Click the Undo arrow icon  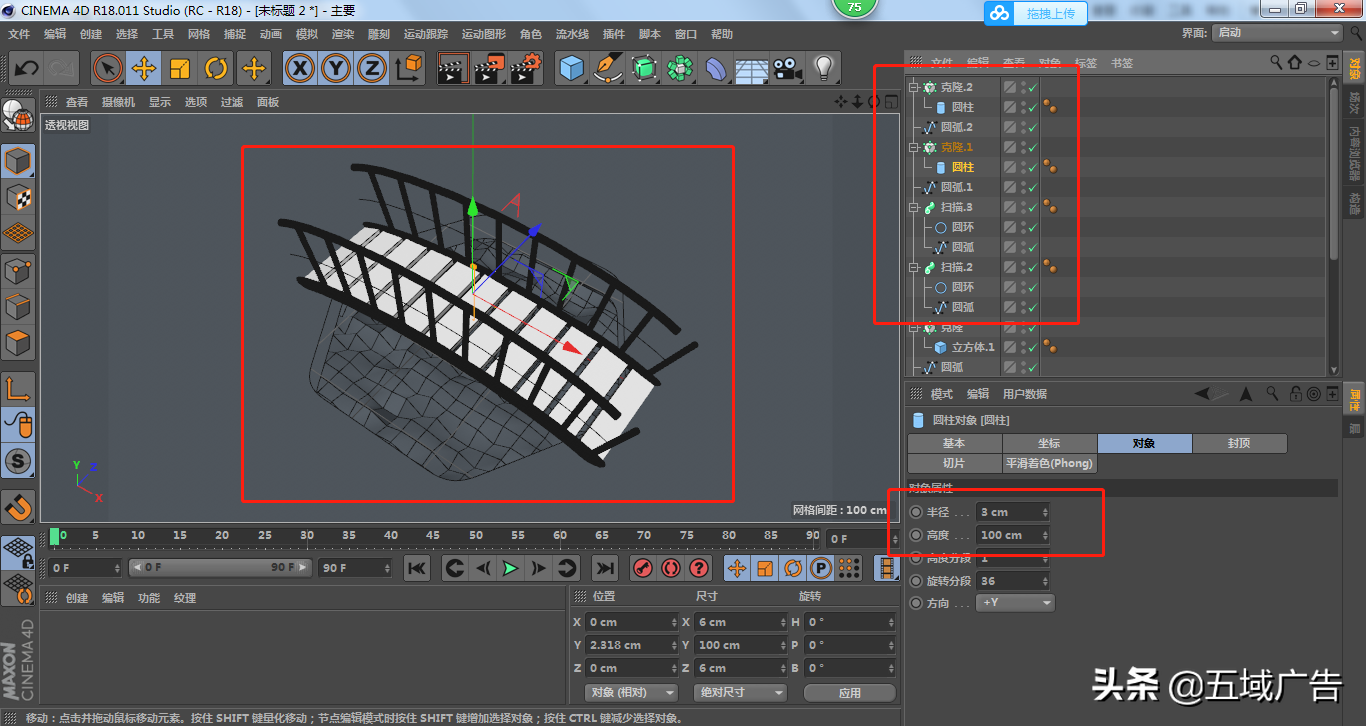point(27,69)
